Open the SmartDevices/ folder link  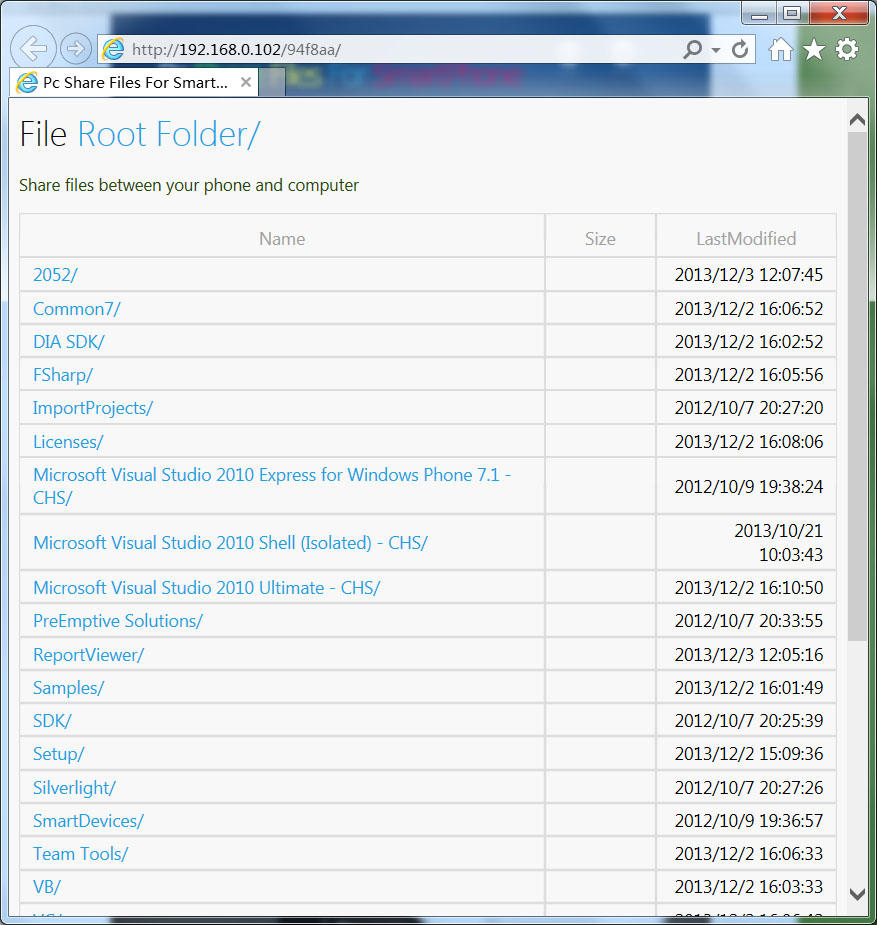[x=88, y=821]
